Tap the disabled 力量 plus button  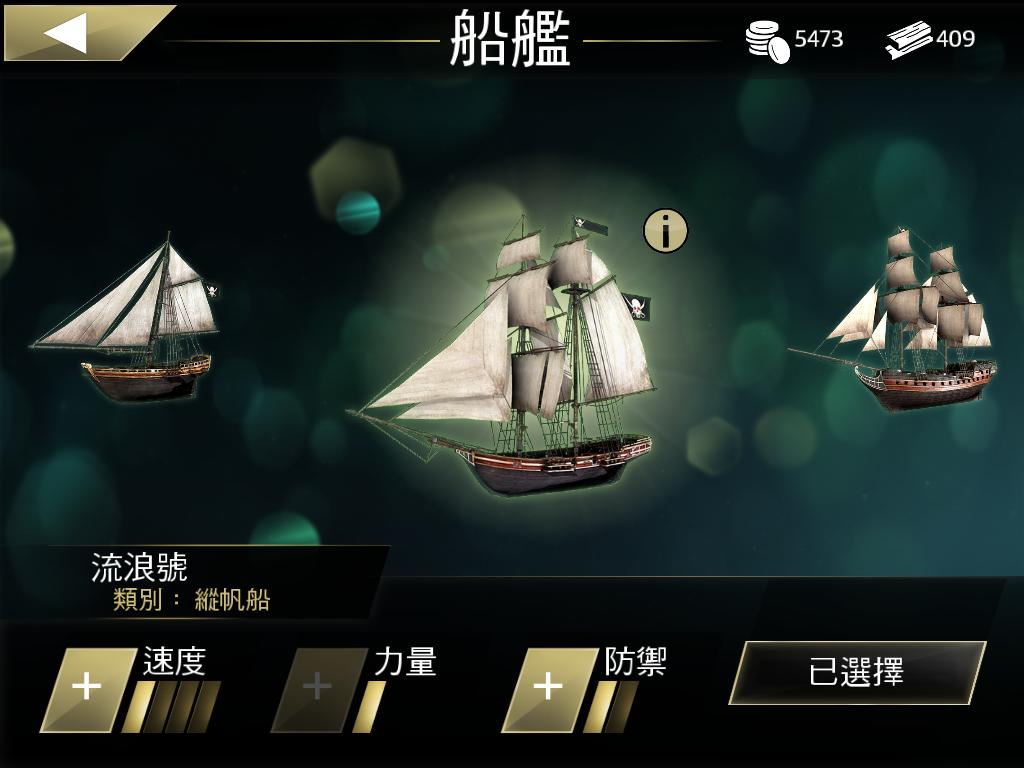tap(319, 690)
